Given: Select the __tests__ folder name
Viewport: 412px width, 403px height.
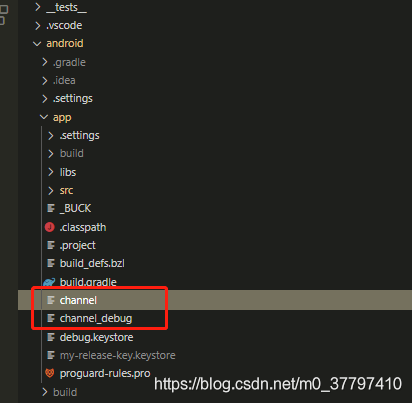Looking at the screenshot, I should pyautogui.click(x=67, y=7).
